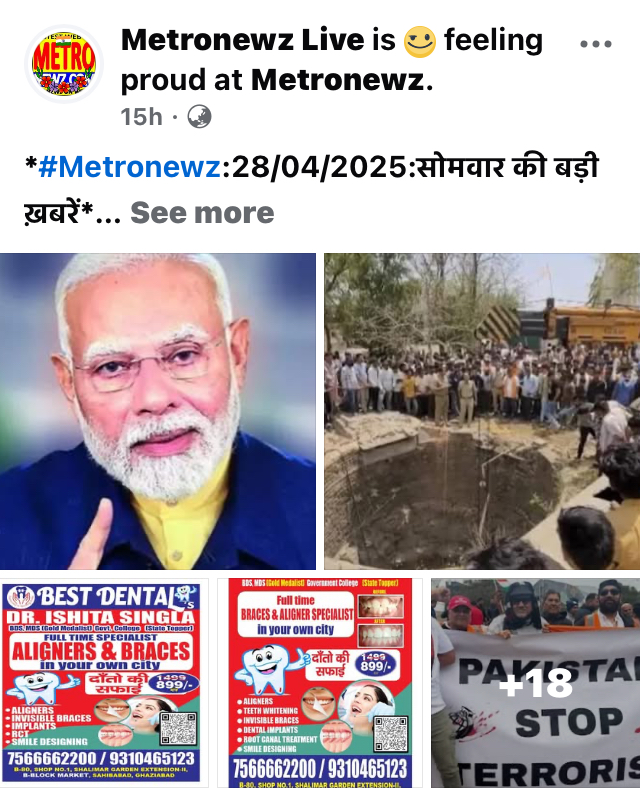The image size is (640, 788).
Task: Open Metronewz Live profile picture
Action: click(64, 64)
